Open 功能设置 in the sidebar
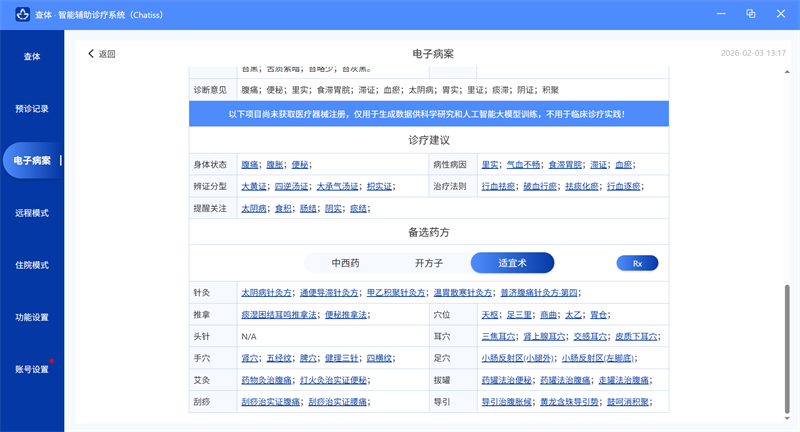This screenshot has height=432, width=800. (x=32, y=317)
